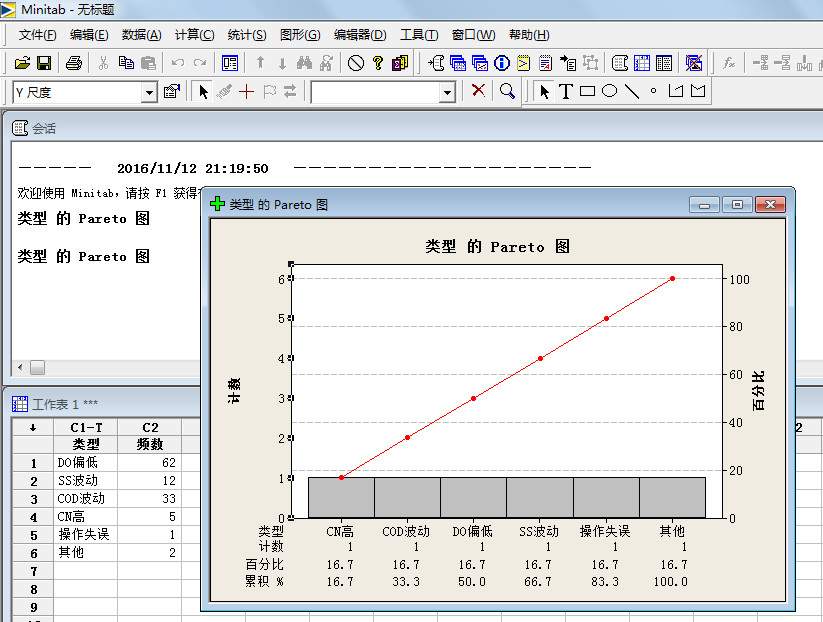This screenshot has height=622, width=823.
Task: Click the first session heading 类型 的 Pareto 图
Action: click(x=83, y=218)
